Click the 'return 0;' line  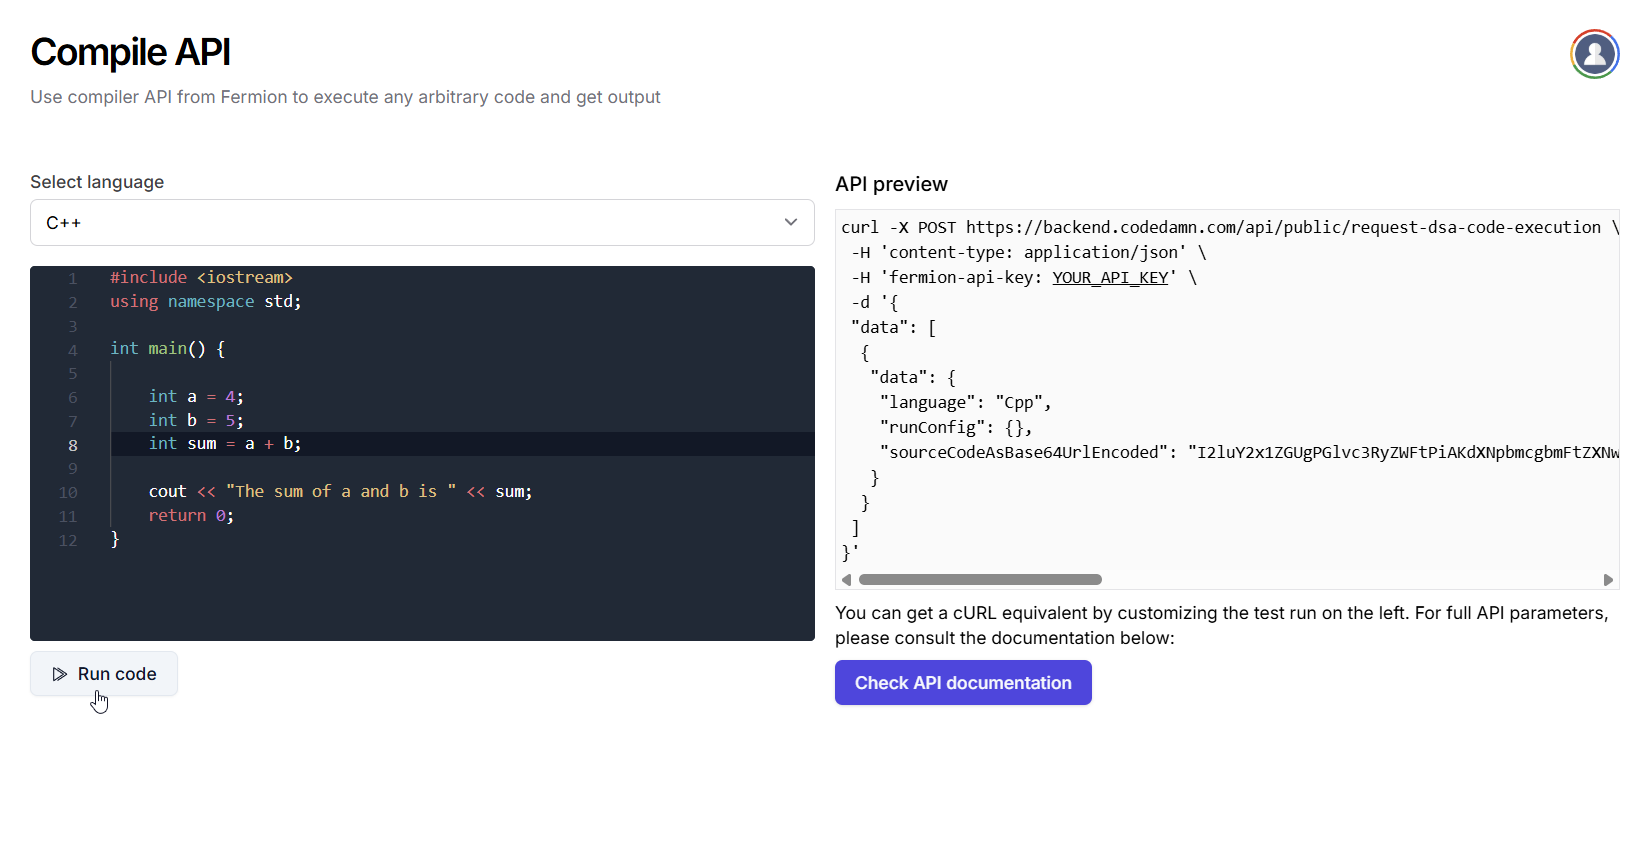[191, 516]
